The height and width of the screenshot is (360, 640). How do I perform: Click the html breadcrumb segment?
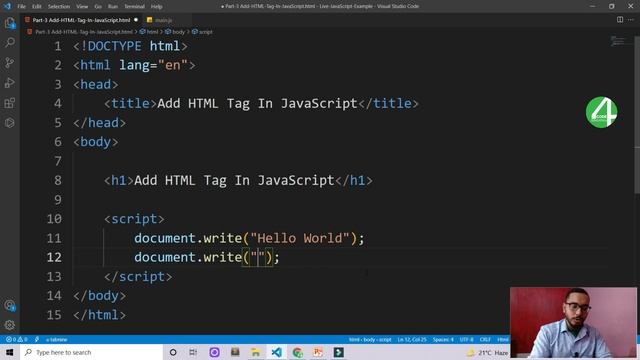tap(152, 32)
